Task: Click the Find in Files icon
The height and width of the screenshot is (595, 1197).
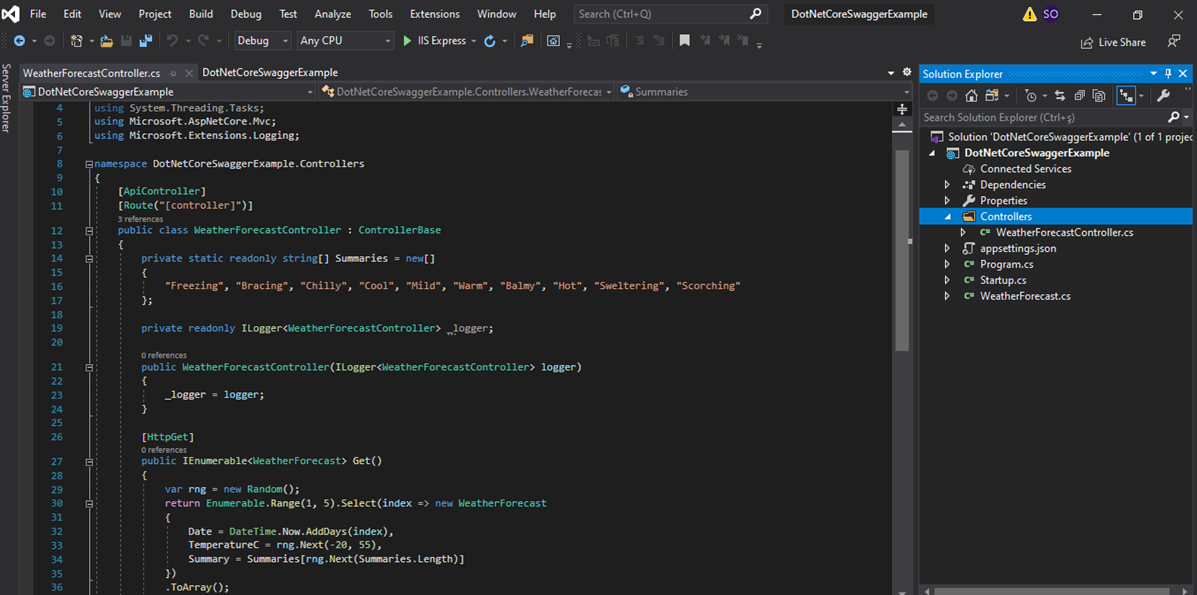Action: (x=527, y=40)
